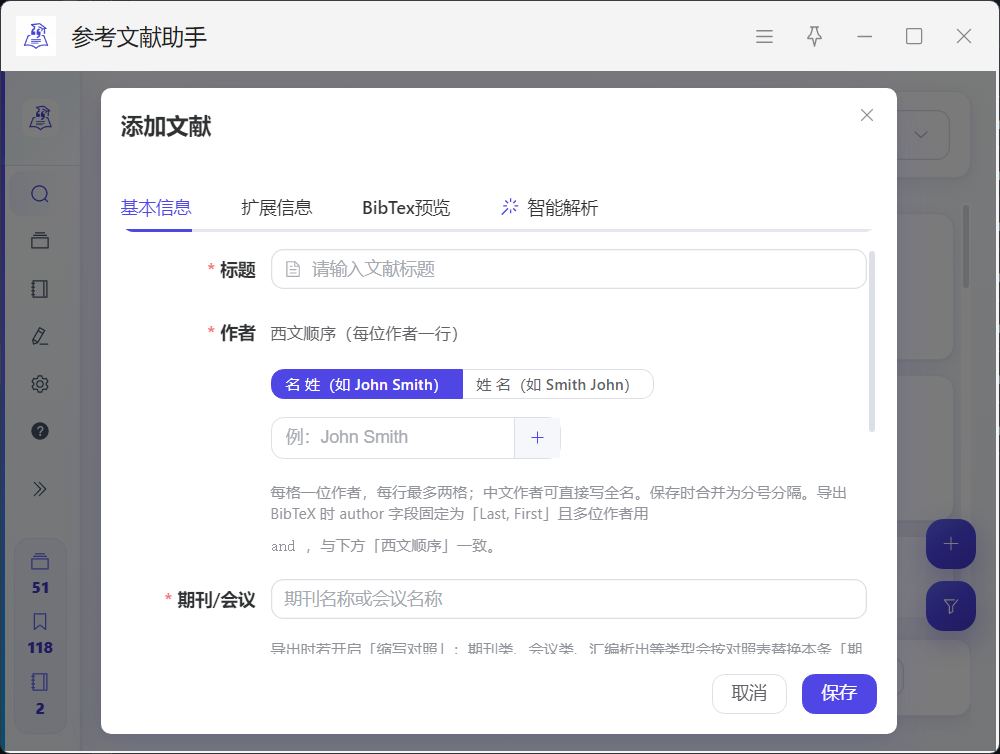Open the library stack icon in sidebar

(40, 240)
